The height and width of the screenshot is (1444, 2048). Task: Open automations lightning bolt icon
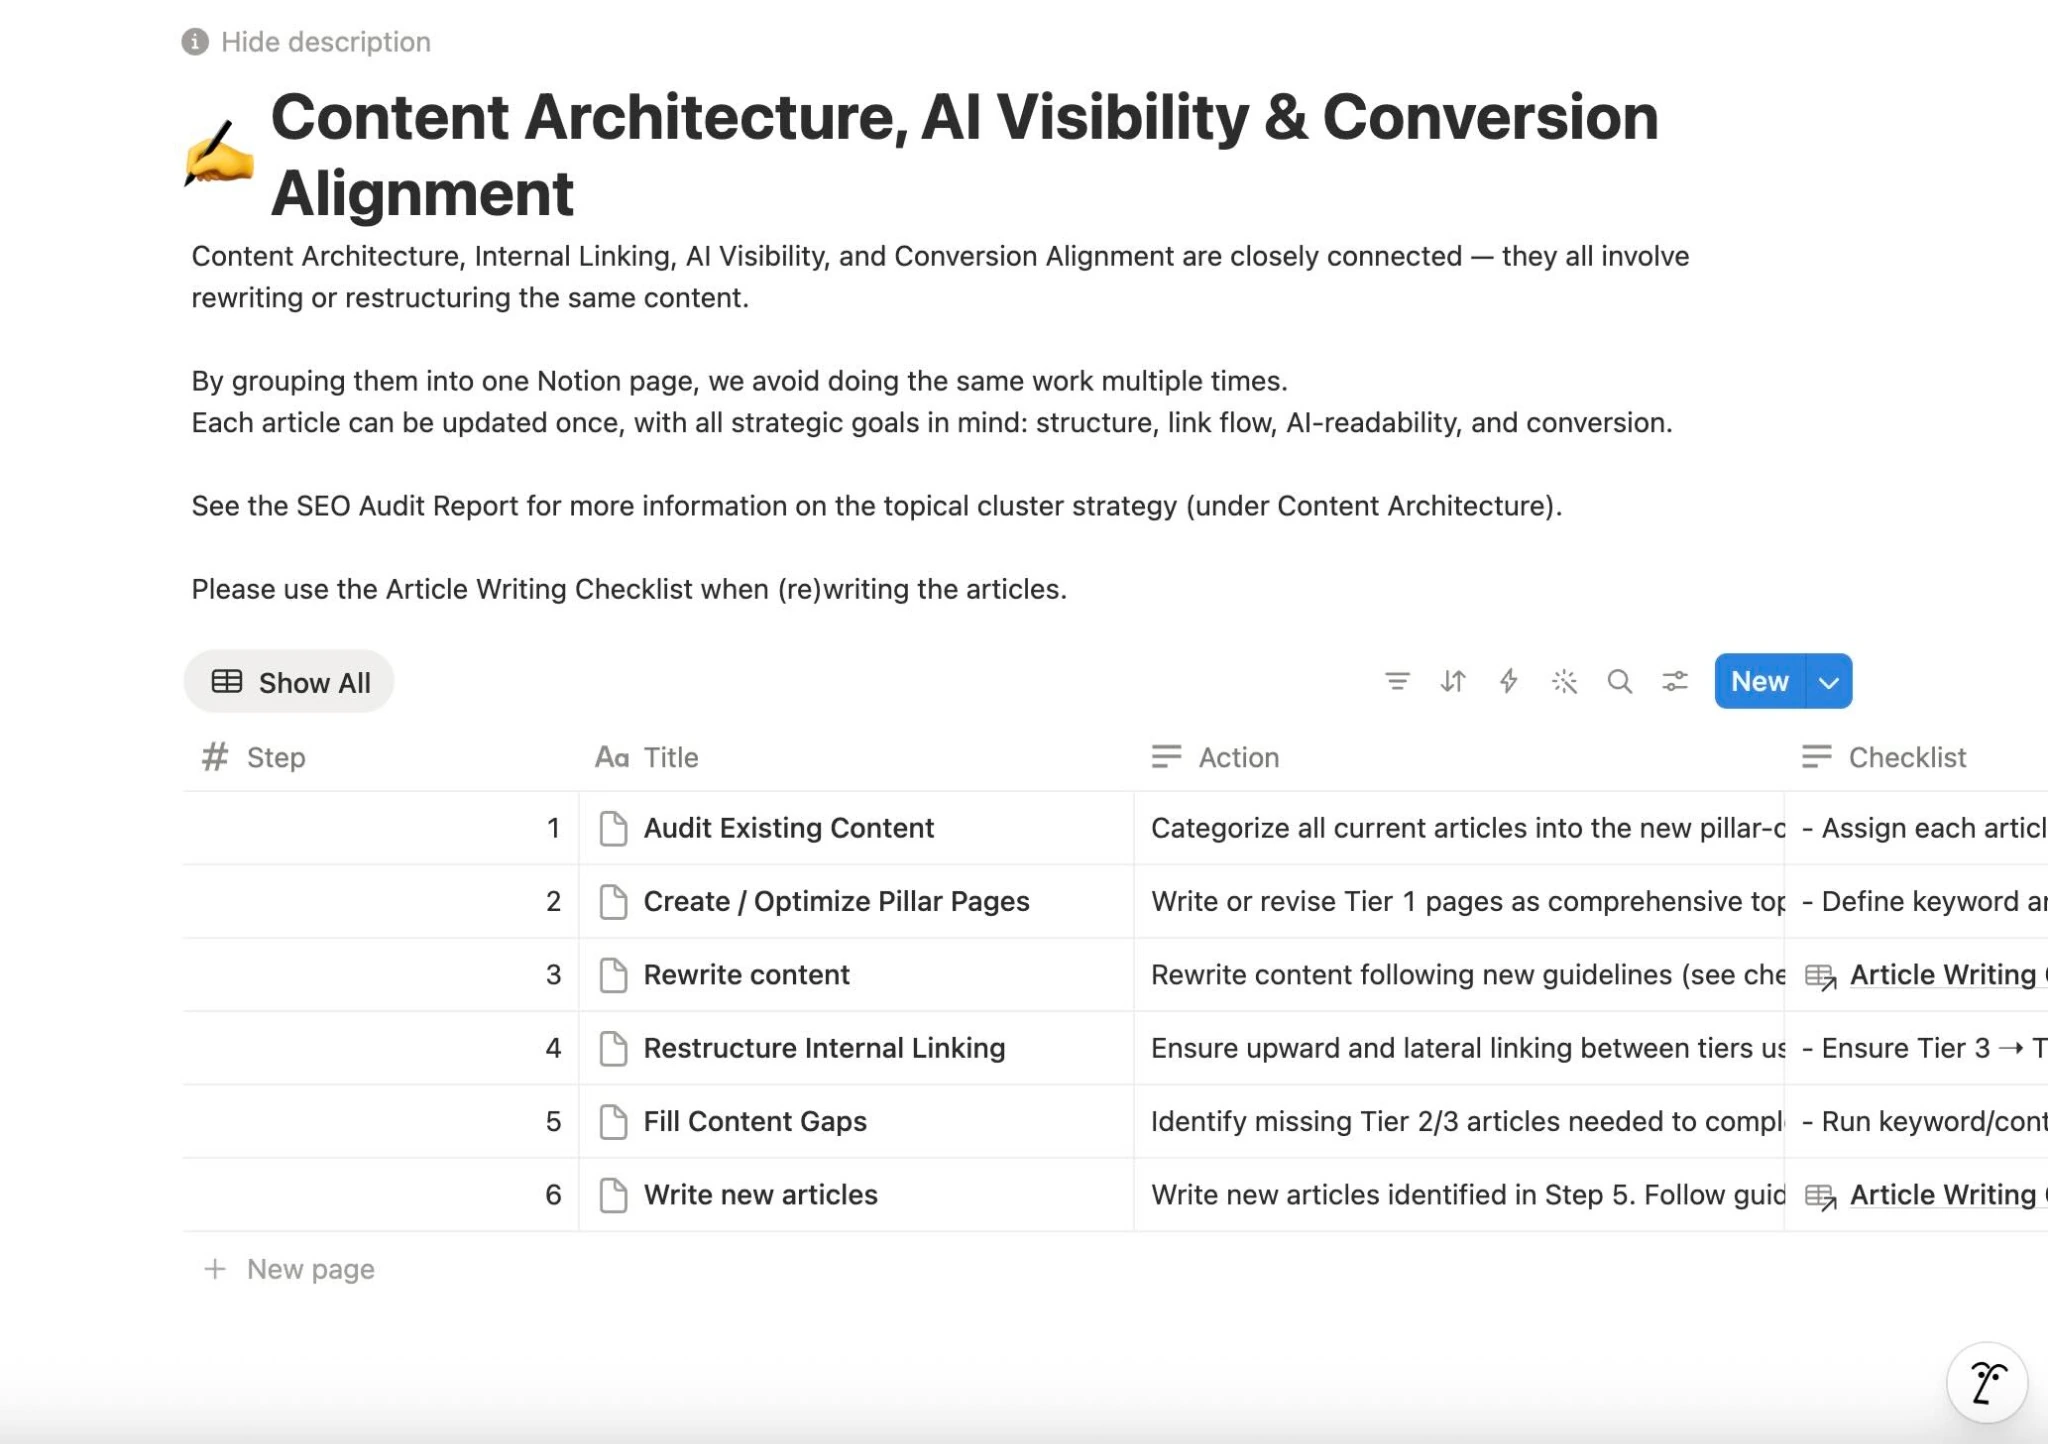(x=1509, y=681)
